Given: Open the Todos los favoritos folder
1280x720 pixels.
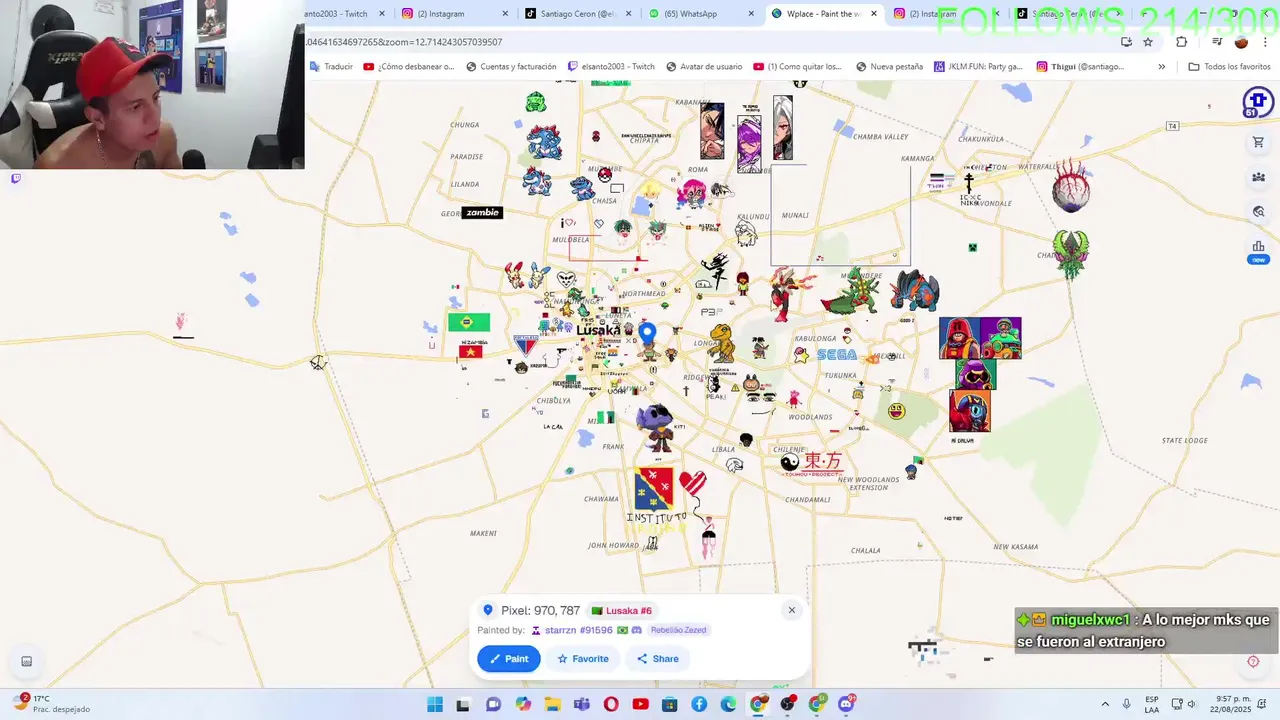Looking at the screenshot, I should coord(1229,67).
